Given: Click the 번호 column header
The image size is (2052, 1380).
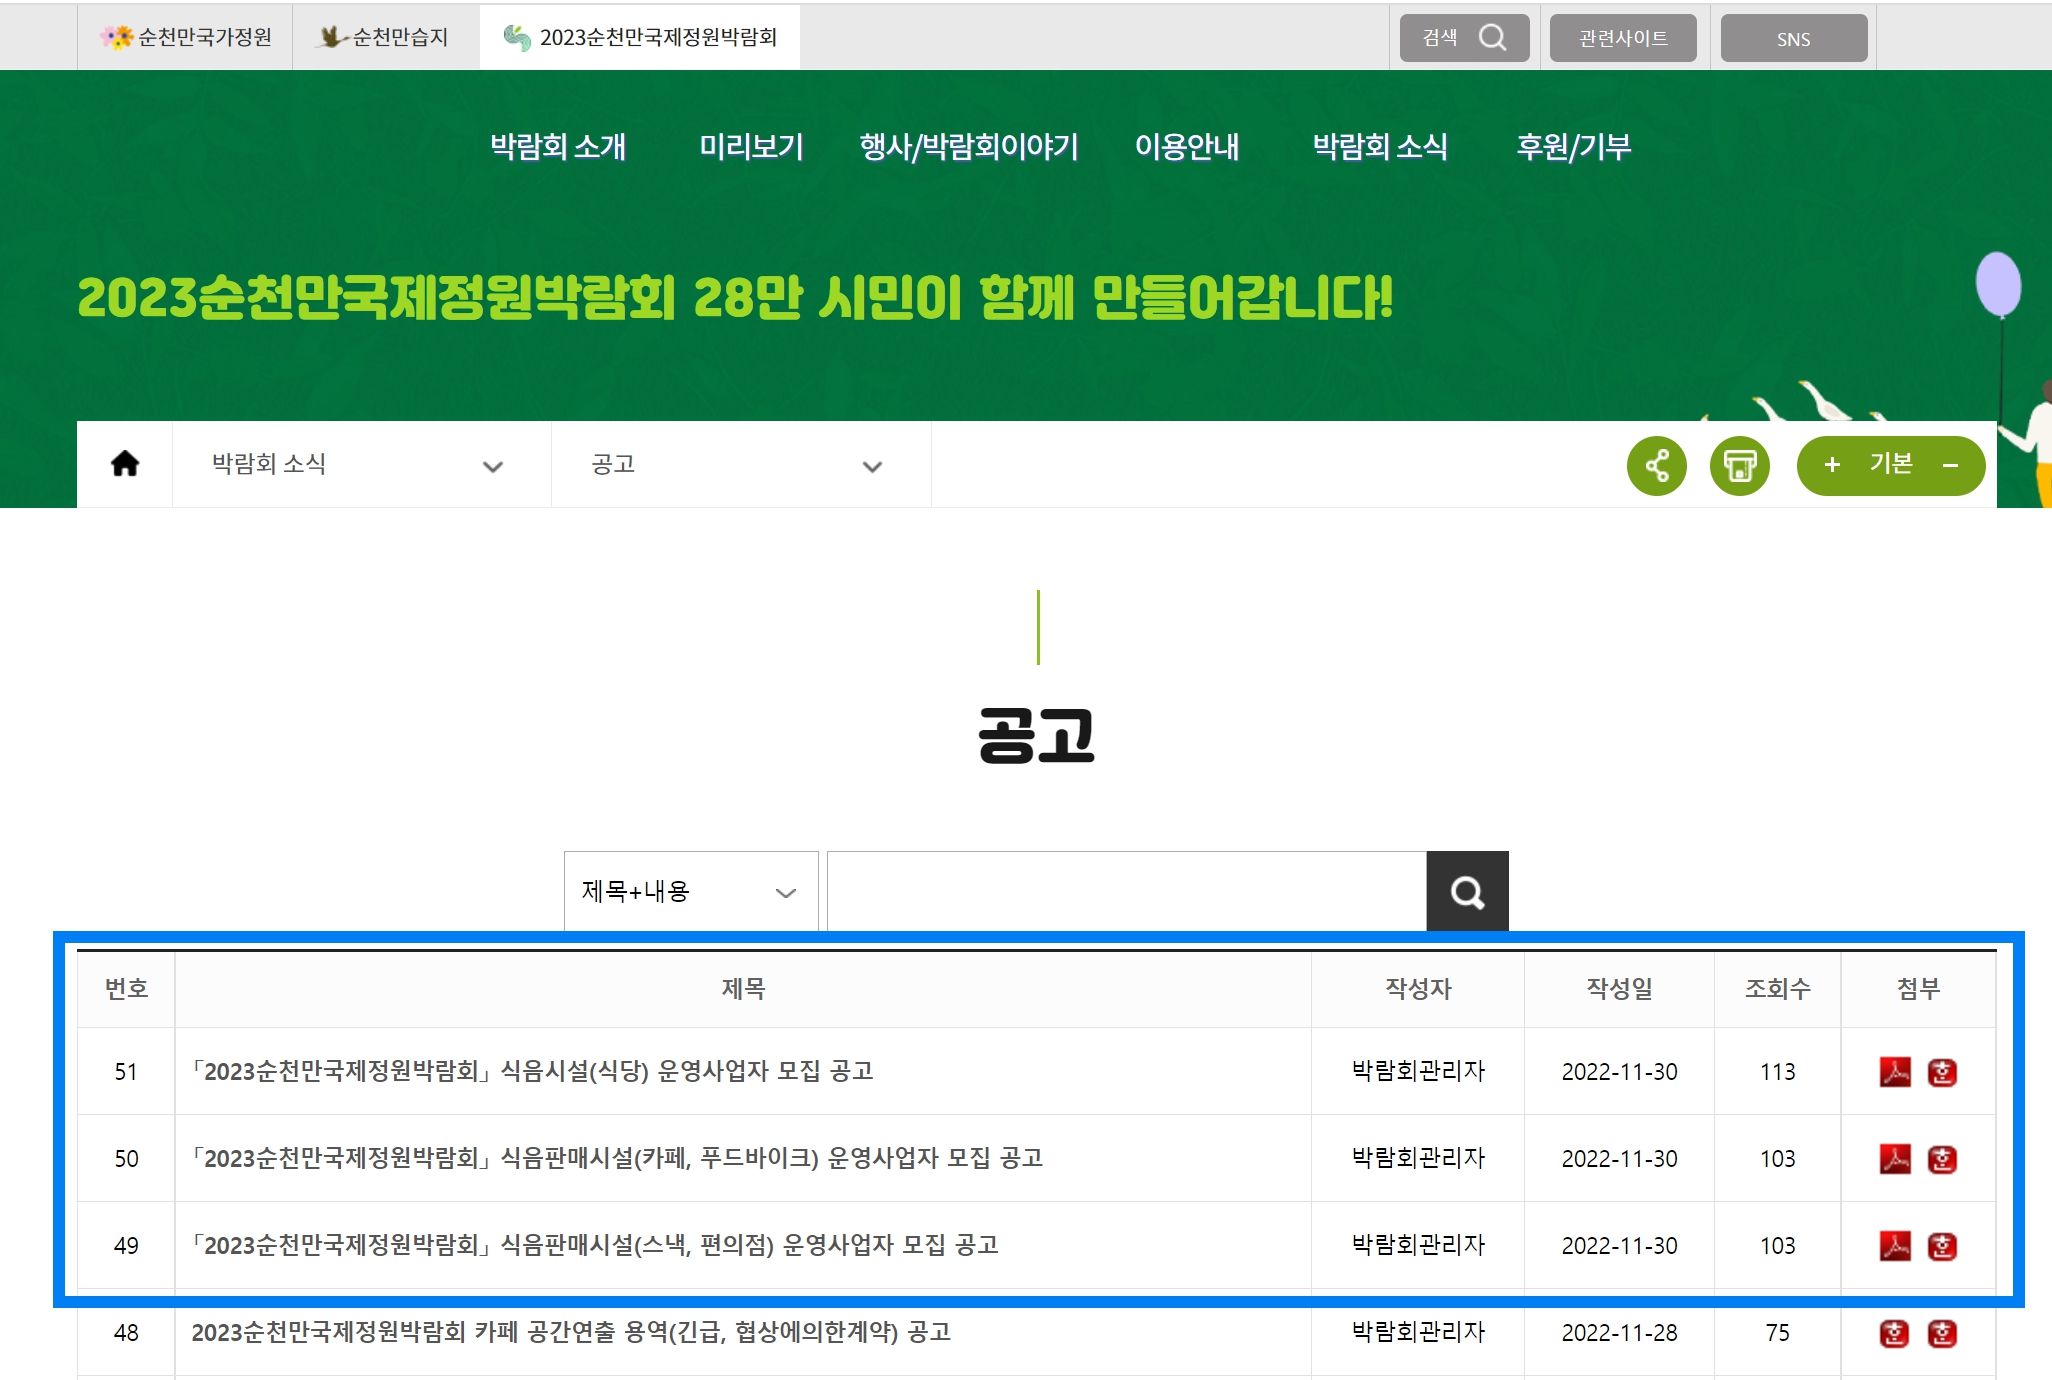Looking at the screenshot, I should [126, 989].
